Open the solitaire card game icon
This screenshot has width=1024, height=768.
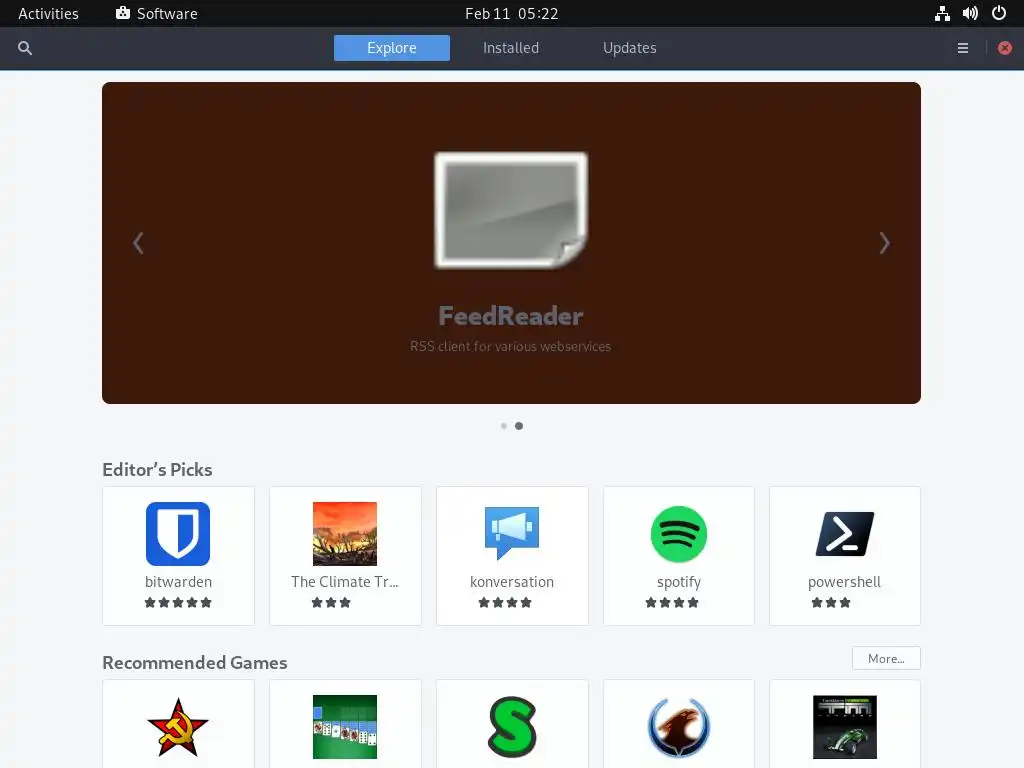click(345, 727)
